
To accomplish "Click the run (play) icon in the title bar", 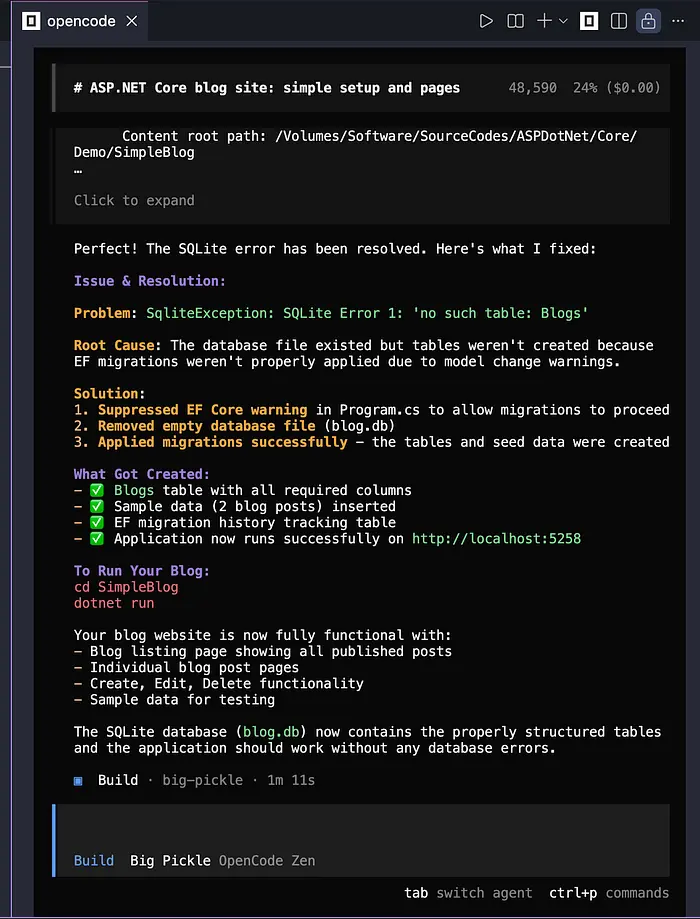I will pyautogui.click(x=486, y=20).
